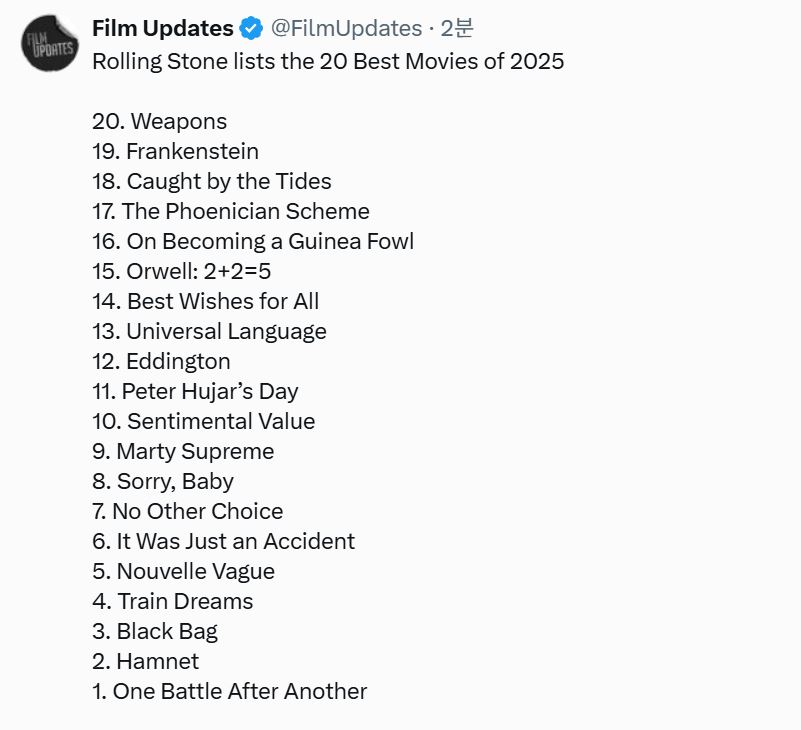Image resolution: width=801 pixels, height=730 pixels.
Task: Click the Rolling Stone headline text line
Action: [328, 61]
